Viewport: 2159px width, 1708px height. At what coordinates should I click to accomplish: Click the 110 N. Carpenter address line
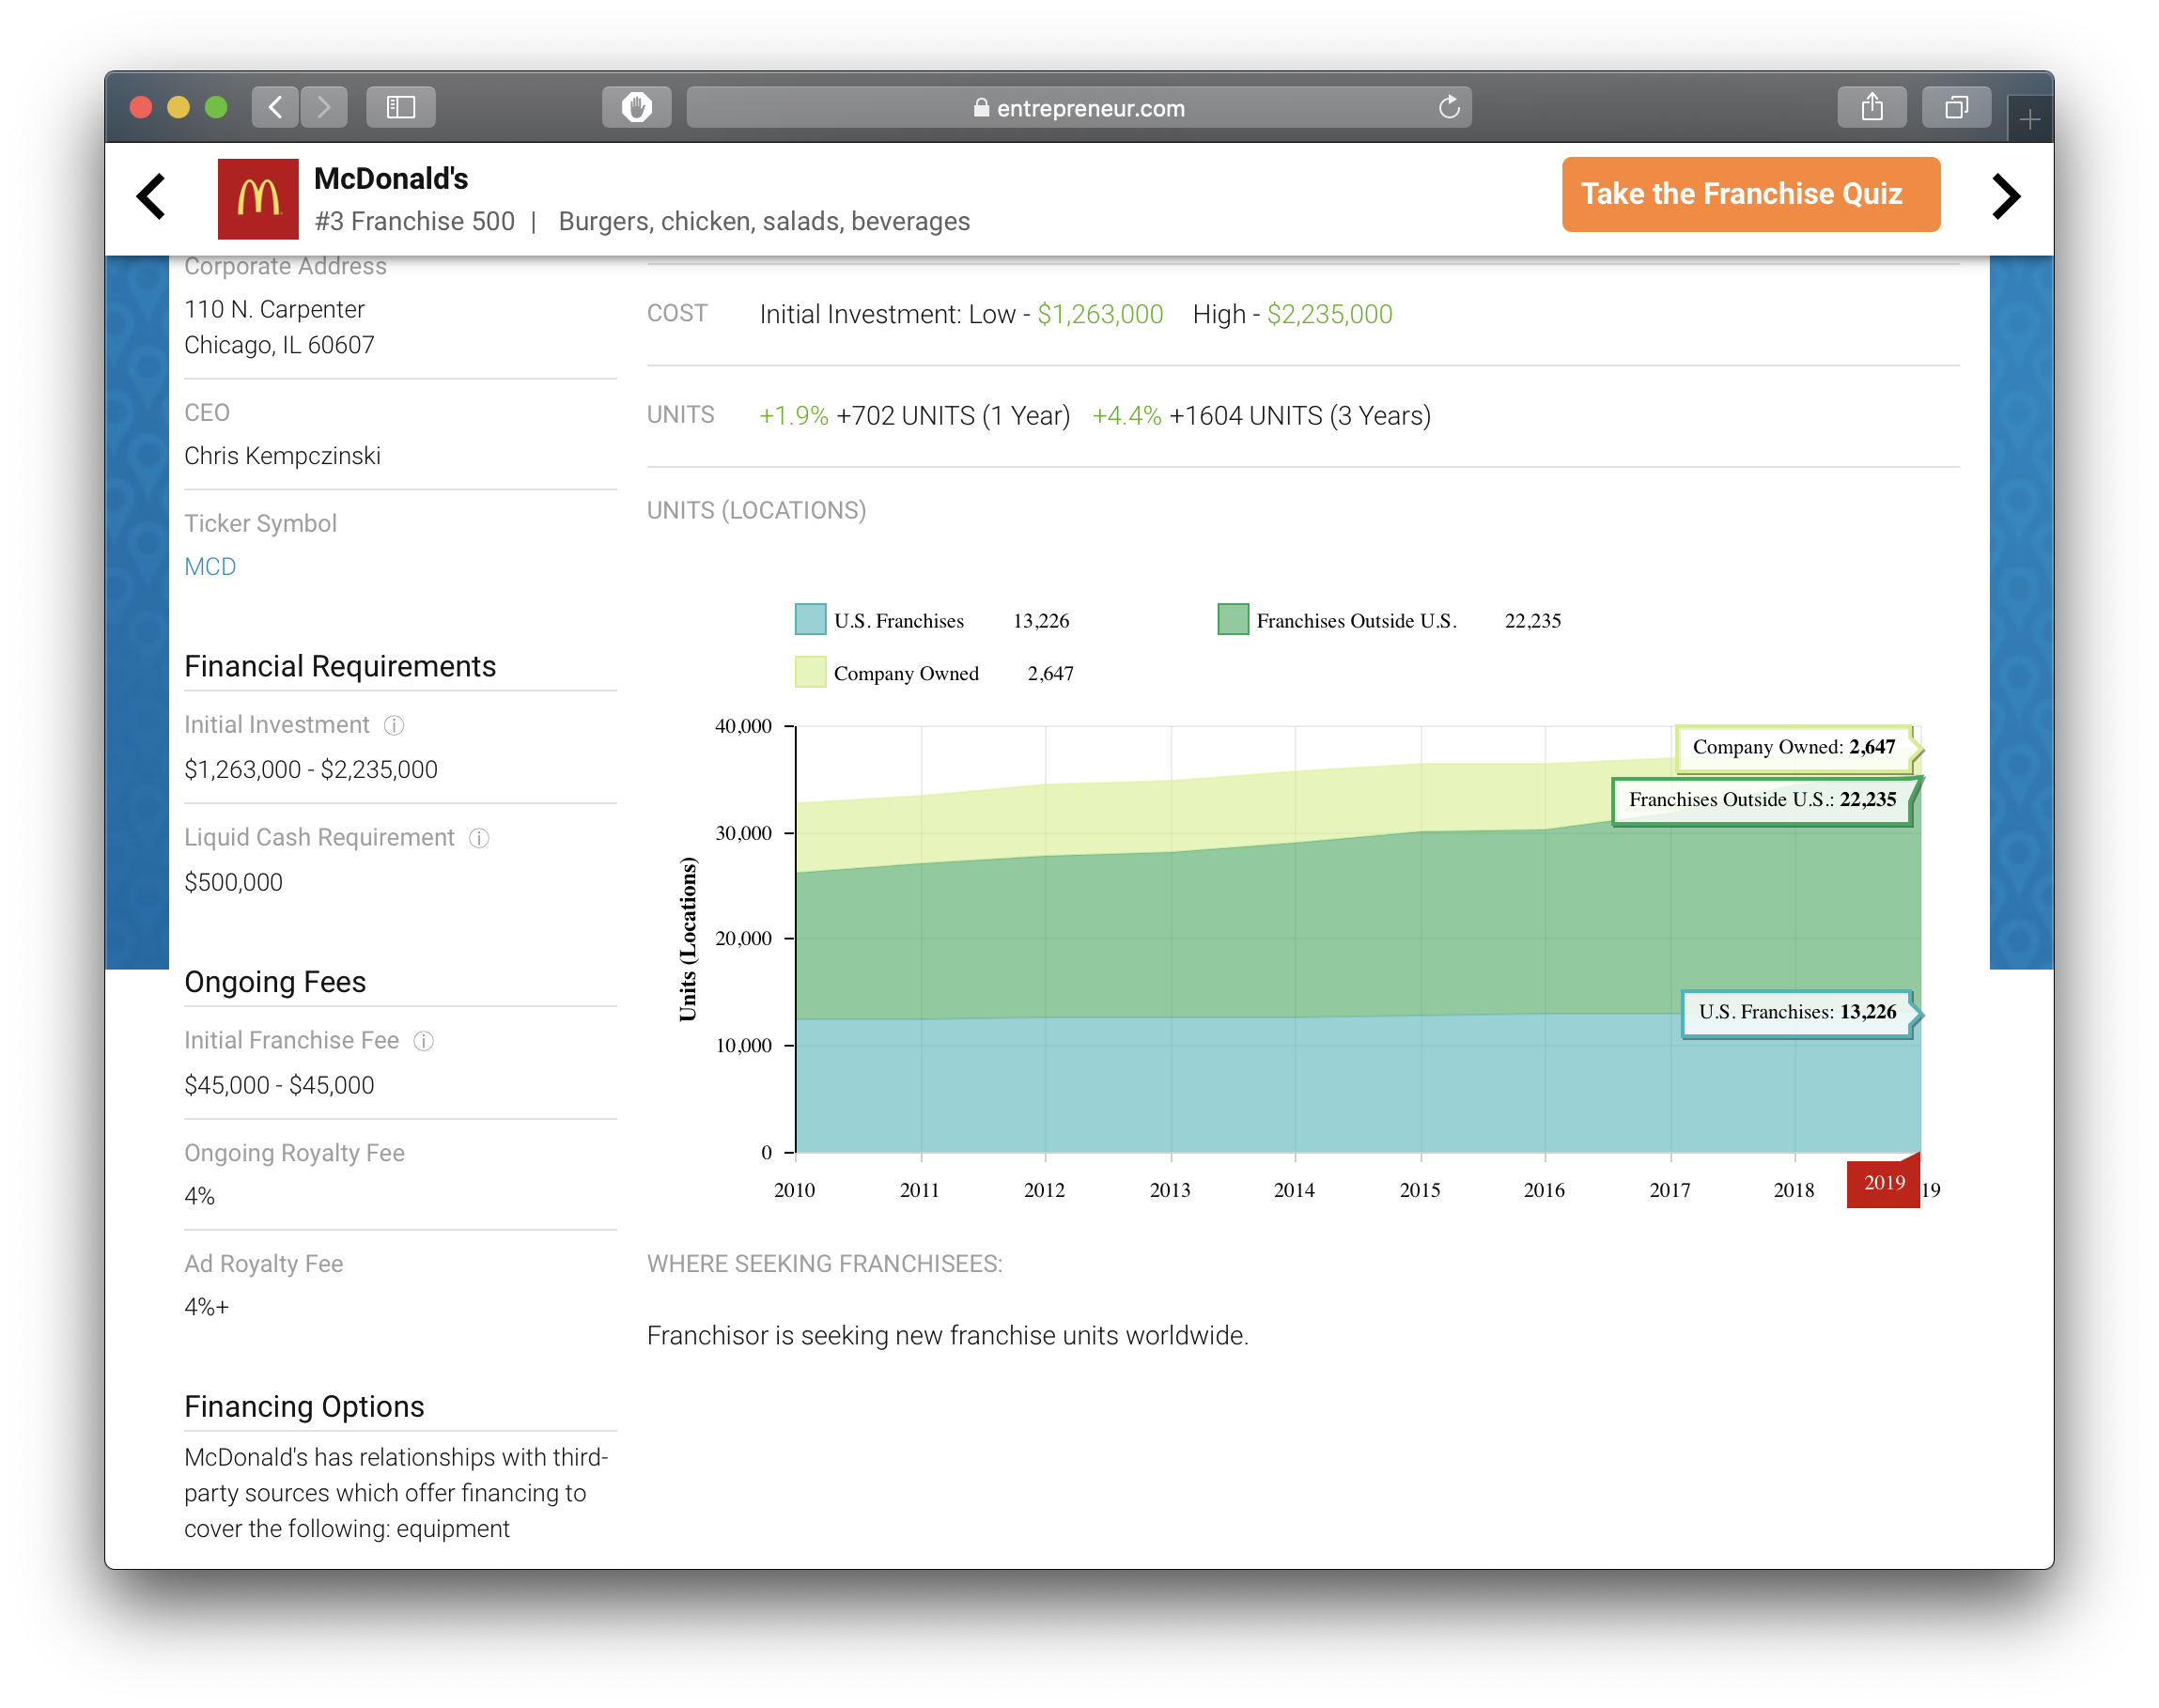pos(274,309)
